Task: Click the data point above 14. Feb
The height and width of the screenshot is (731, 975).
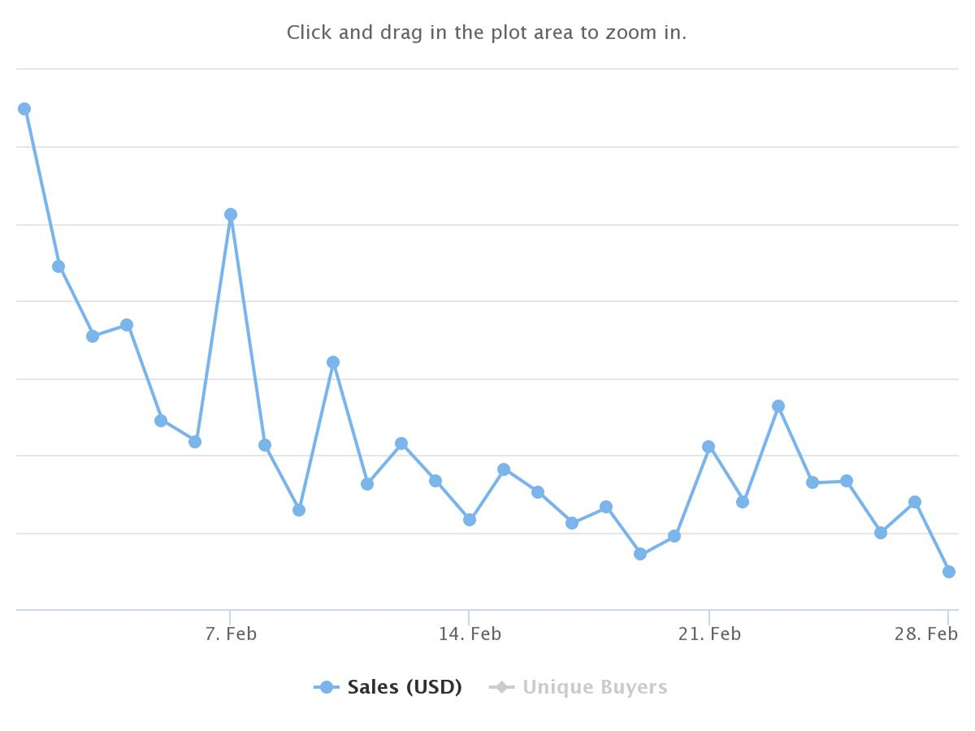Action: coord(469,520)
